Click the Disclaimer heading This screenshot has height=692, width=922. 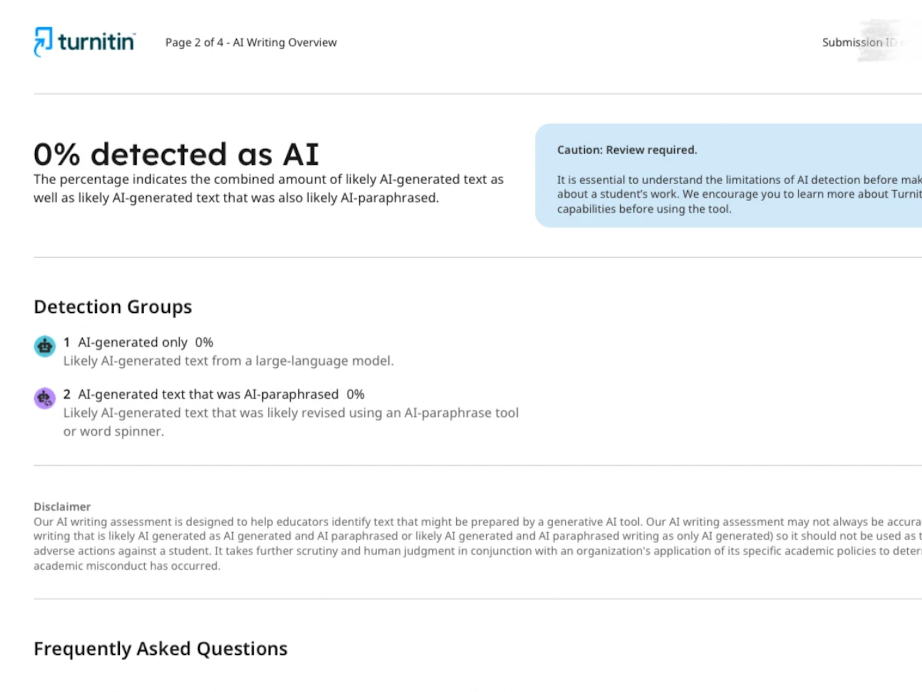click(x=62, y=507)
